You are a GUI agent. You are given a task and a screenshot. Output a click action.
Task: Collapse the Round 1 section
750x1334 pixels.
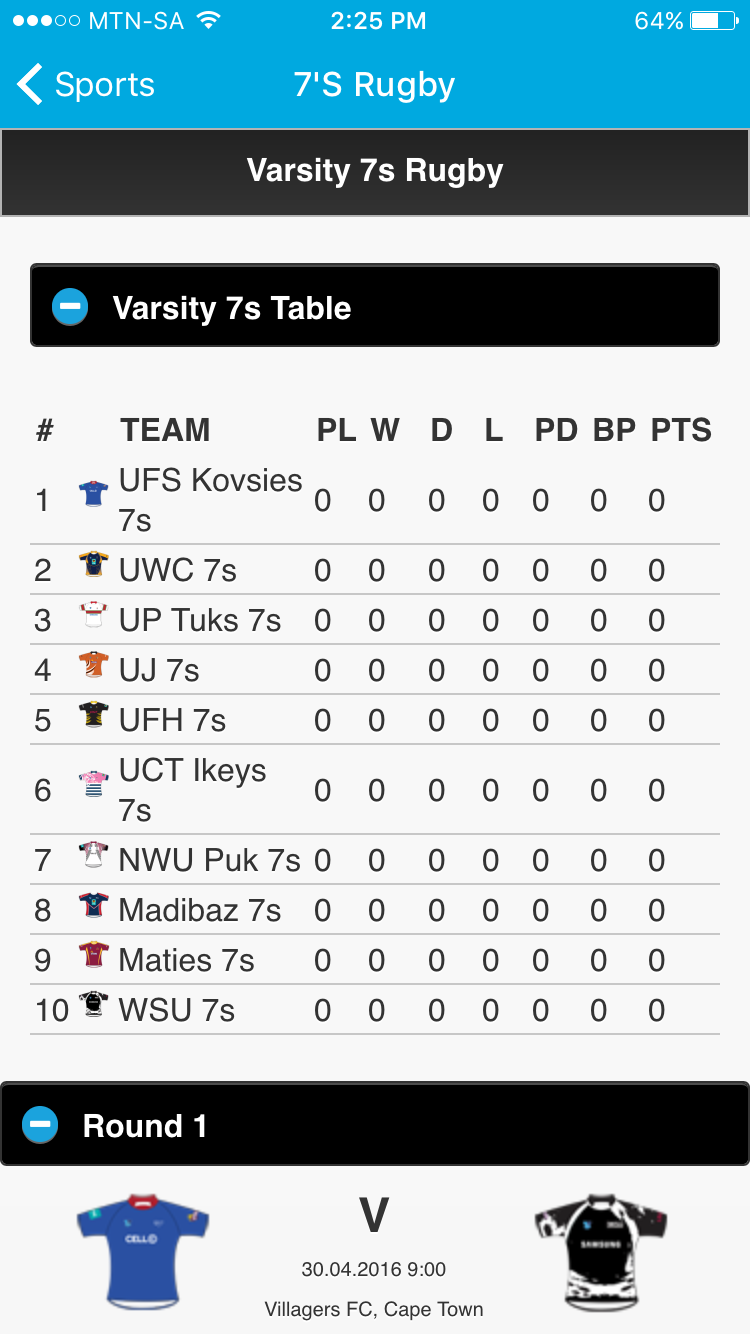tap(374, 1125)
